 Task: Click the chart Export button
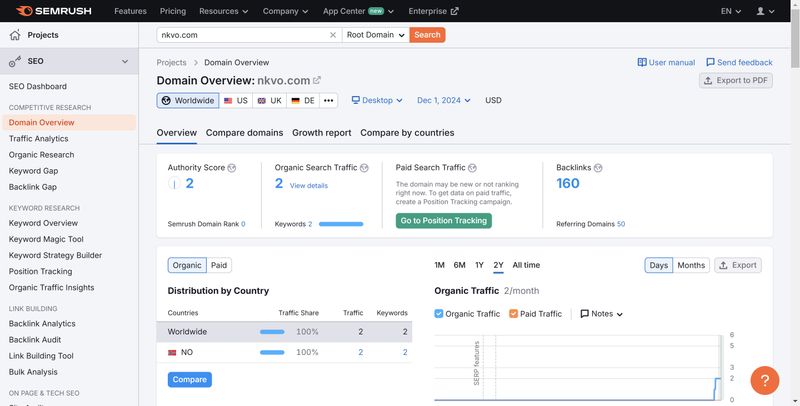tap(738, 265)
